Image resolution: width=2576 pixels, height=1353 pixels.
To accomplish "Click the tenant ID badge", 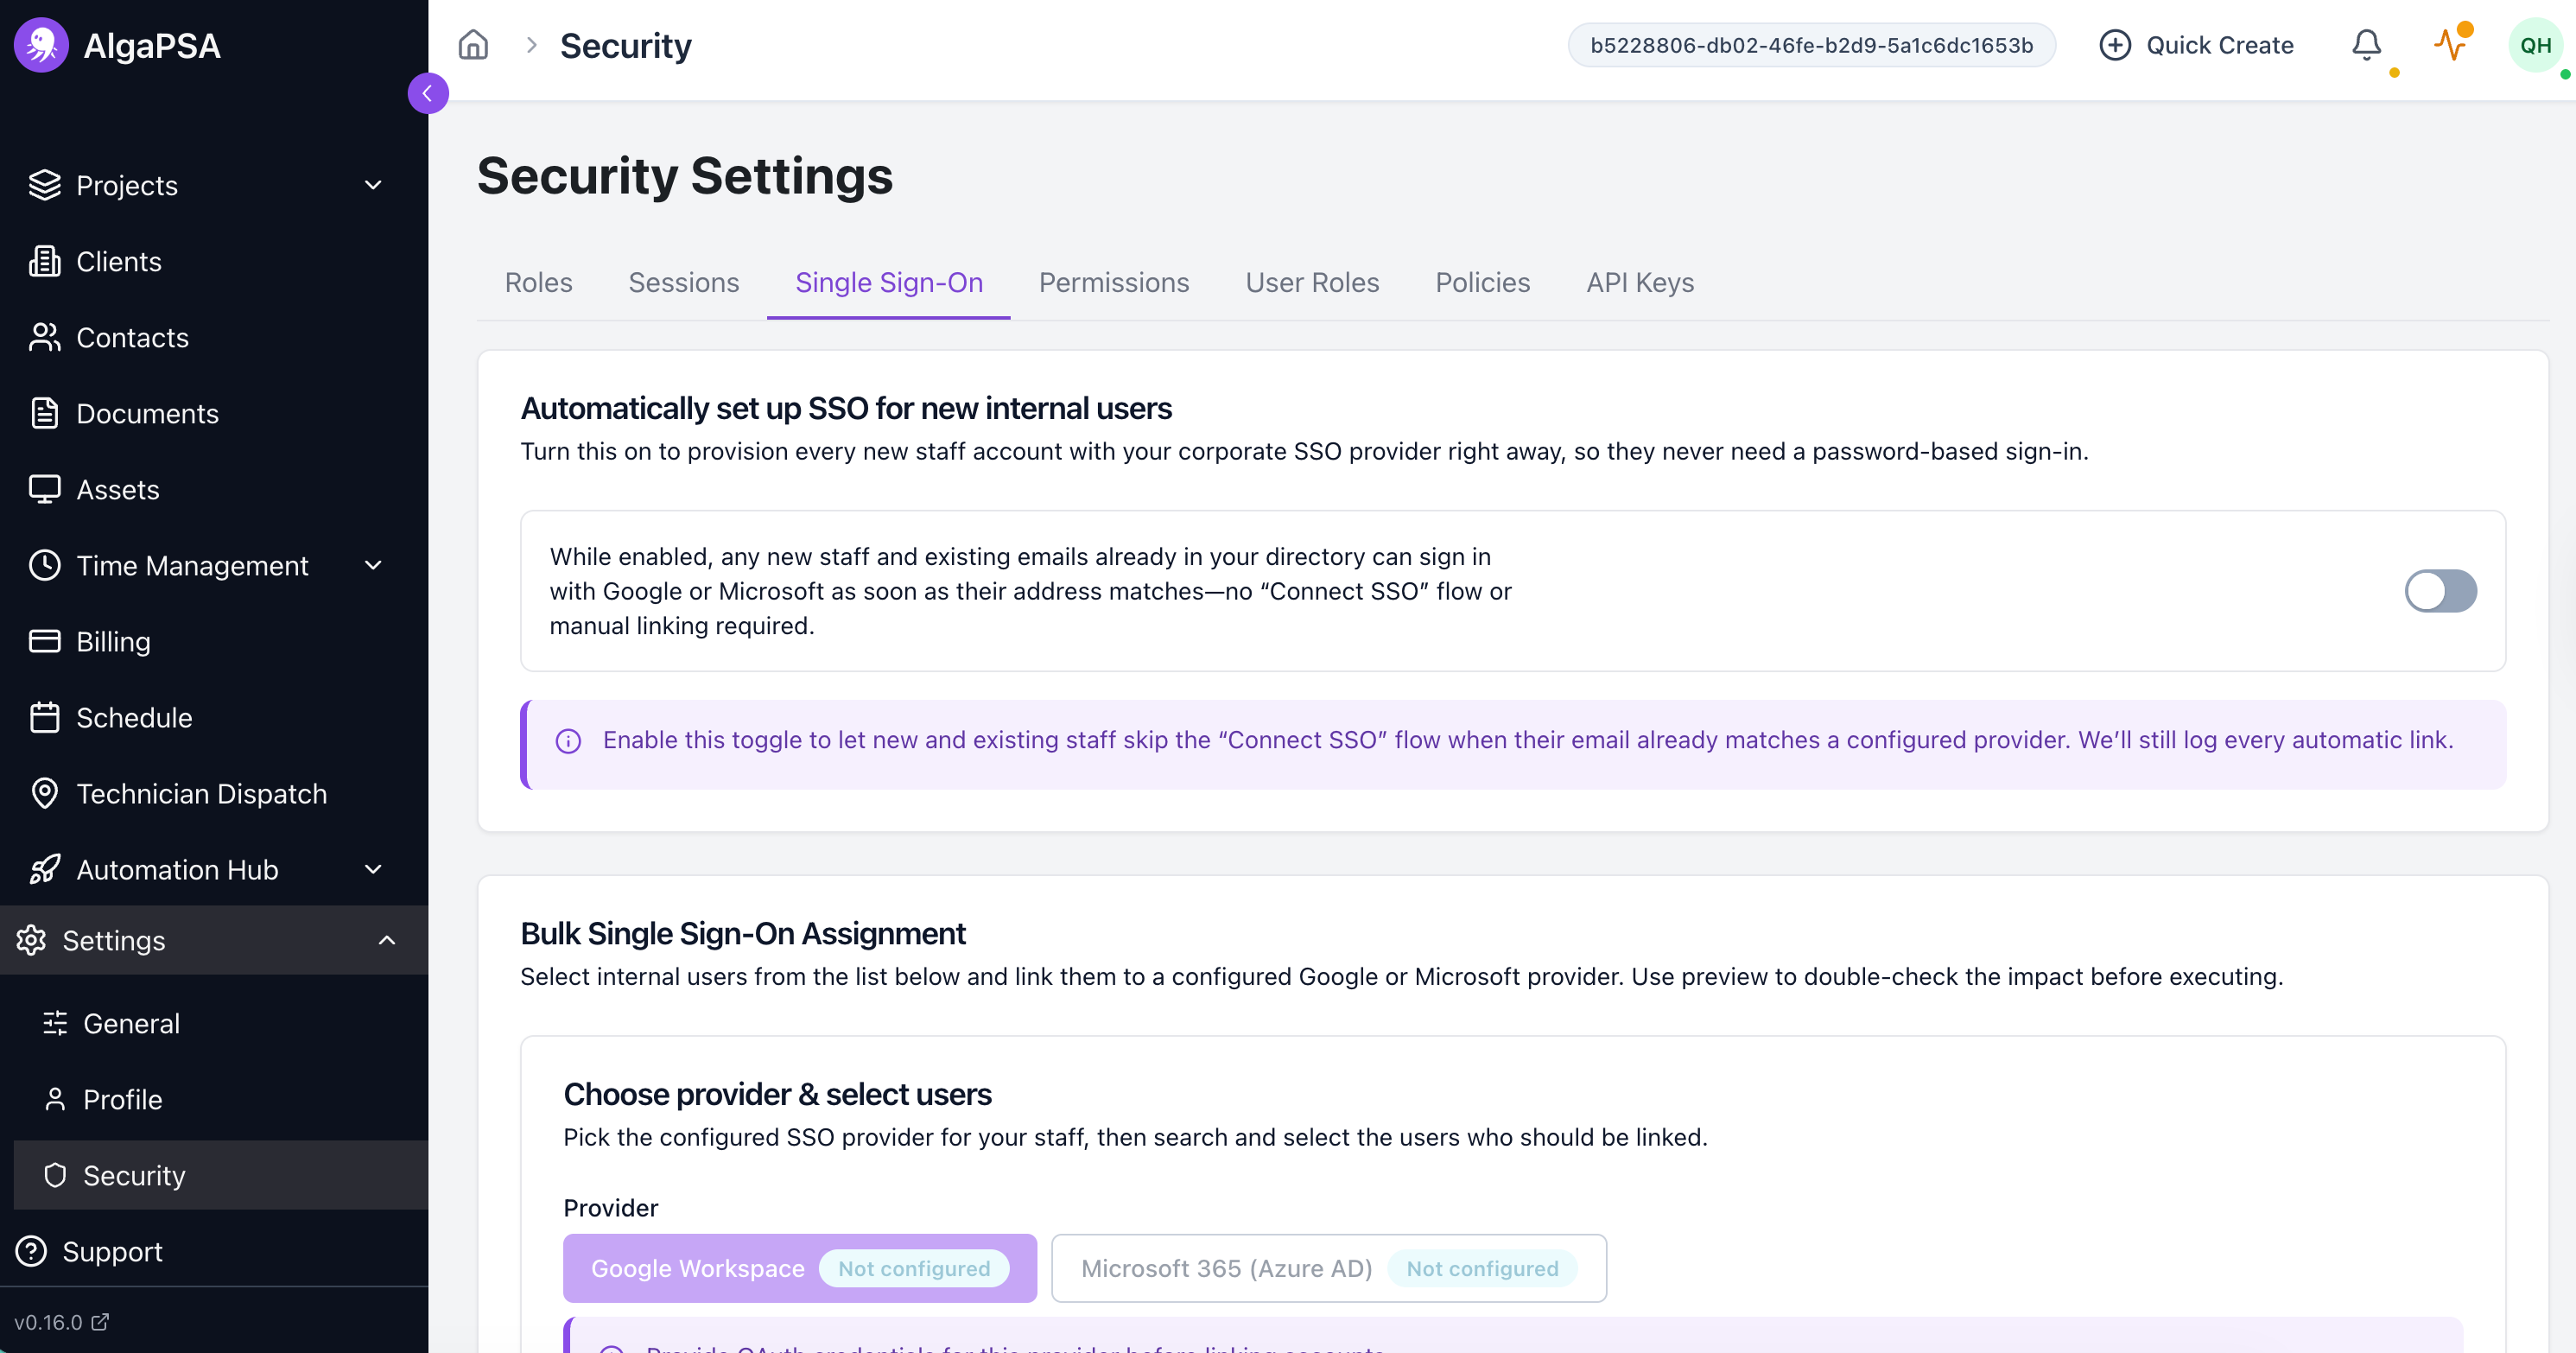I will point(1811,45).
